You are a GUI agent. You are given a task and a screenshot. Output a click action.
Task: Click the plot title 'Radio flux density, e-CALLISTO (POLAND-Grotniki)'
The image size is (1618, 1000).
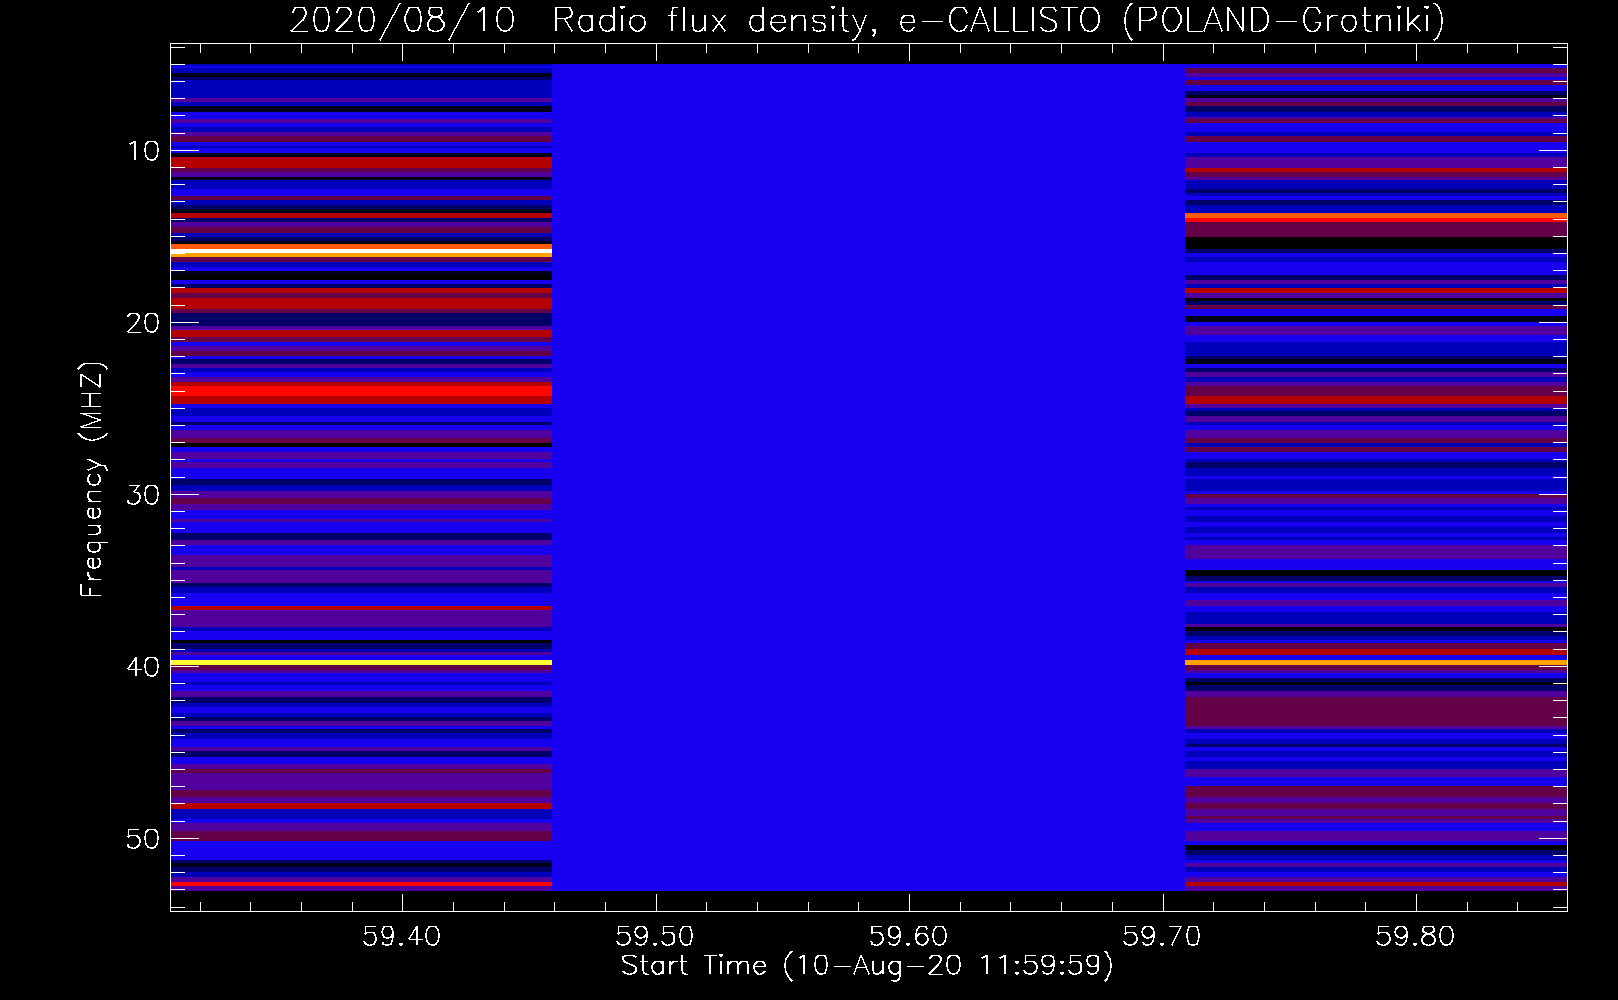pyautogui.click(x=998, y=20)
